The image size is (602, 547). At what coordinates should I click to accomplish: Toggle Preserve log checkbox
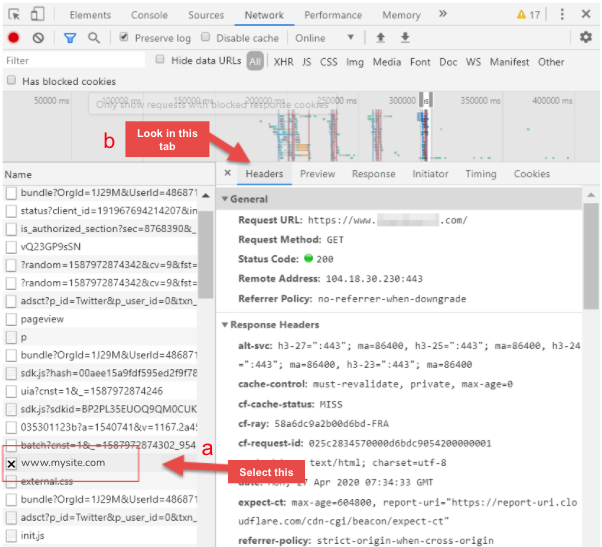[x=124, y=37]
